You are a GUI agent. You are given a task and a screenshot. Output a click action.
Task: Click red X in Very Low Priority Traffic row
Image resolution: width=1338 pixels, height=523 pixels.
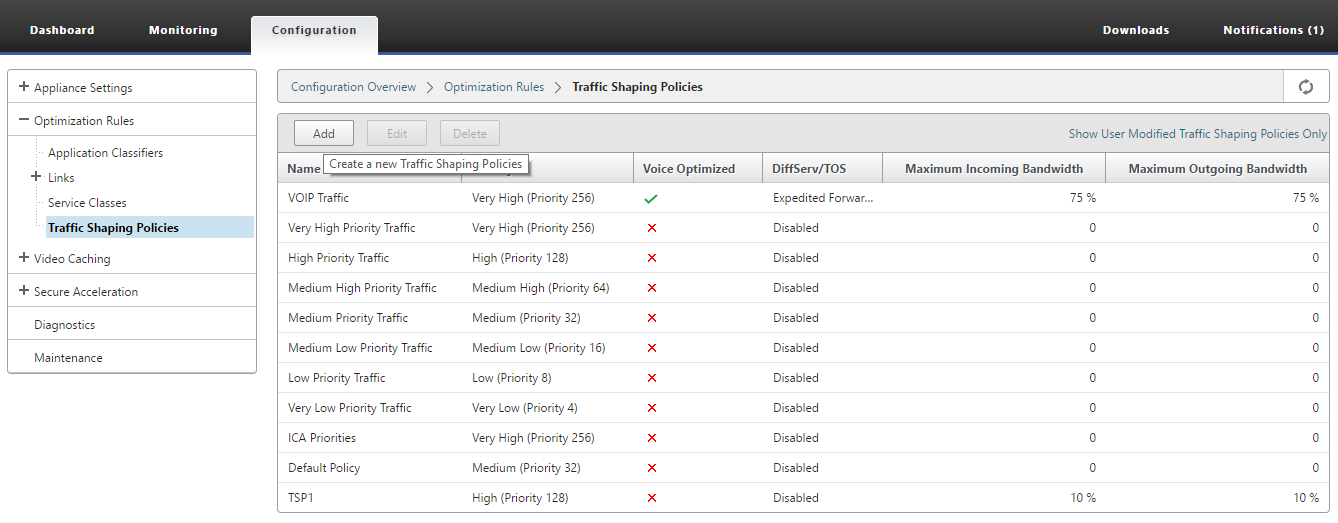tap(652, 408)
